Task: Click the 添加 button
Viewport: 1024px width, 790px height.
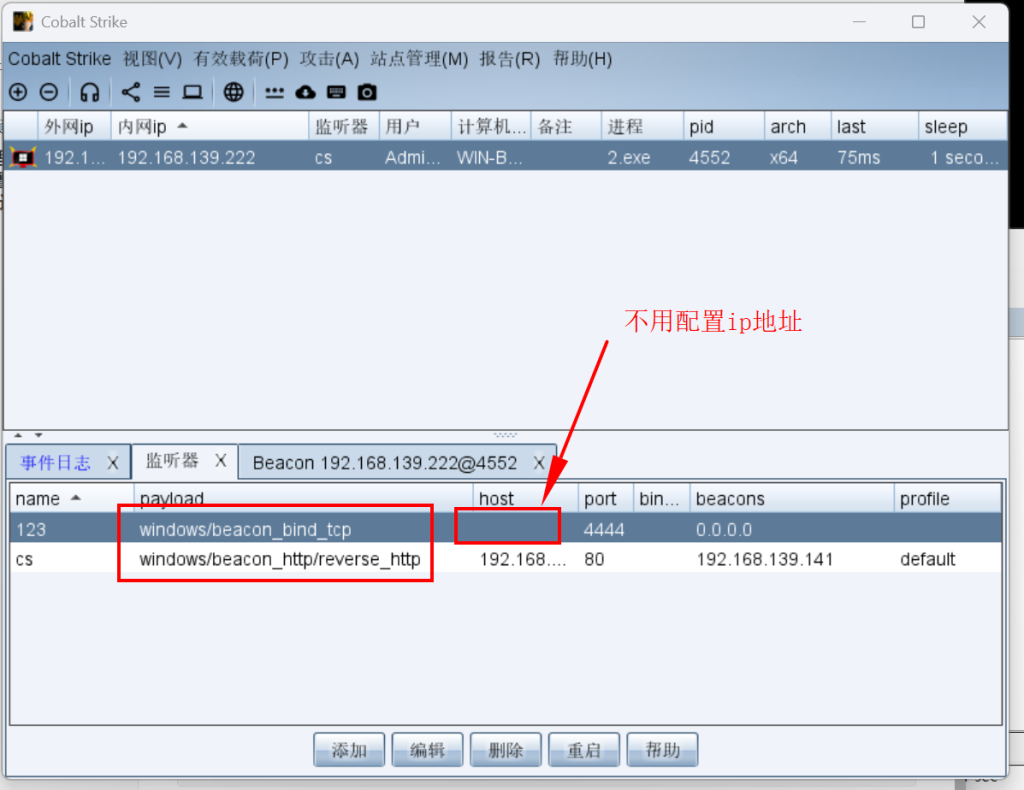Action: pyautogui.click(x=349, y=750)
